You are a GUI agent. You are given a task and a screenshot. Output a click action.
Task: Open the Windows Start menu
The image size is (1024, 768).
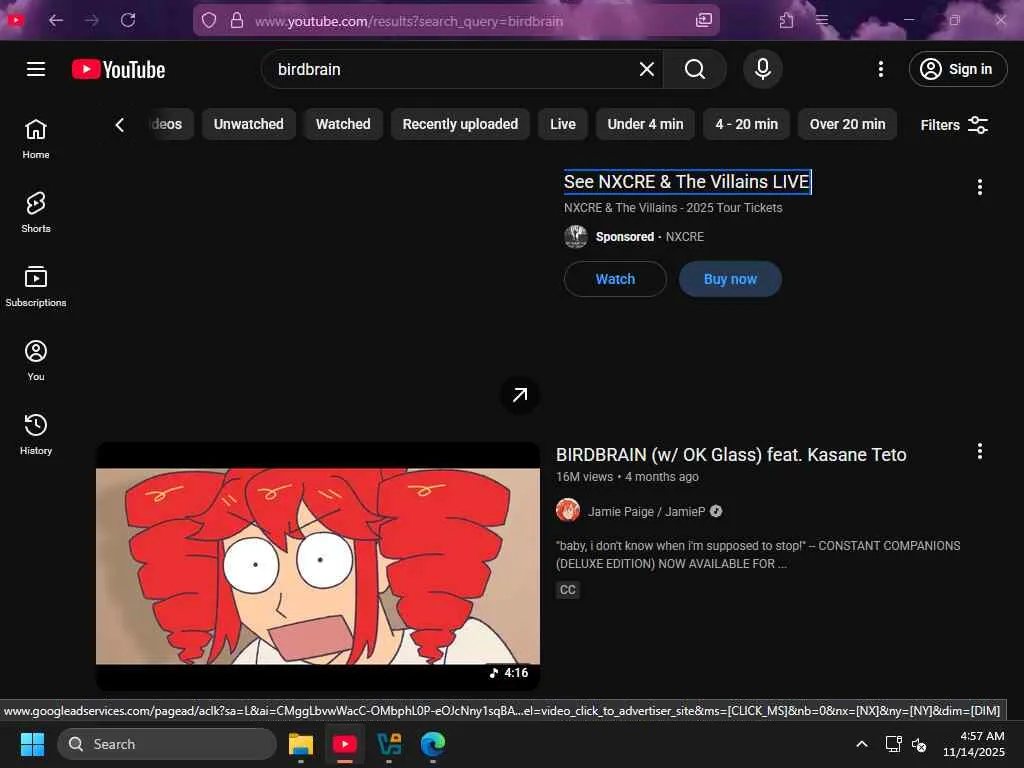click(x=32, y=744)
